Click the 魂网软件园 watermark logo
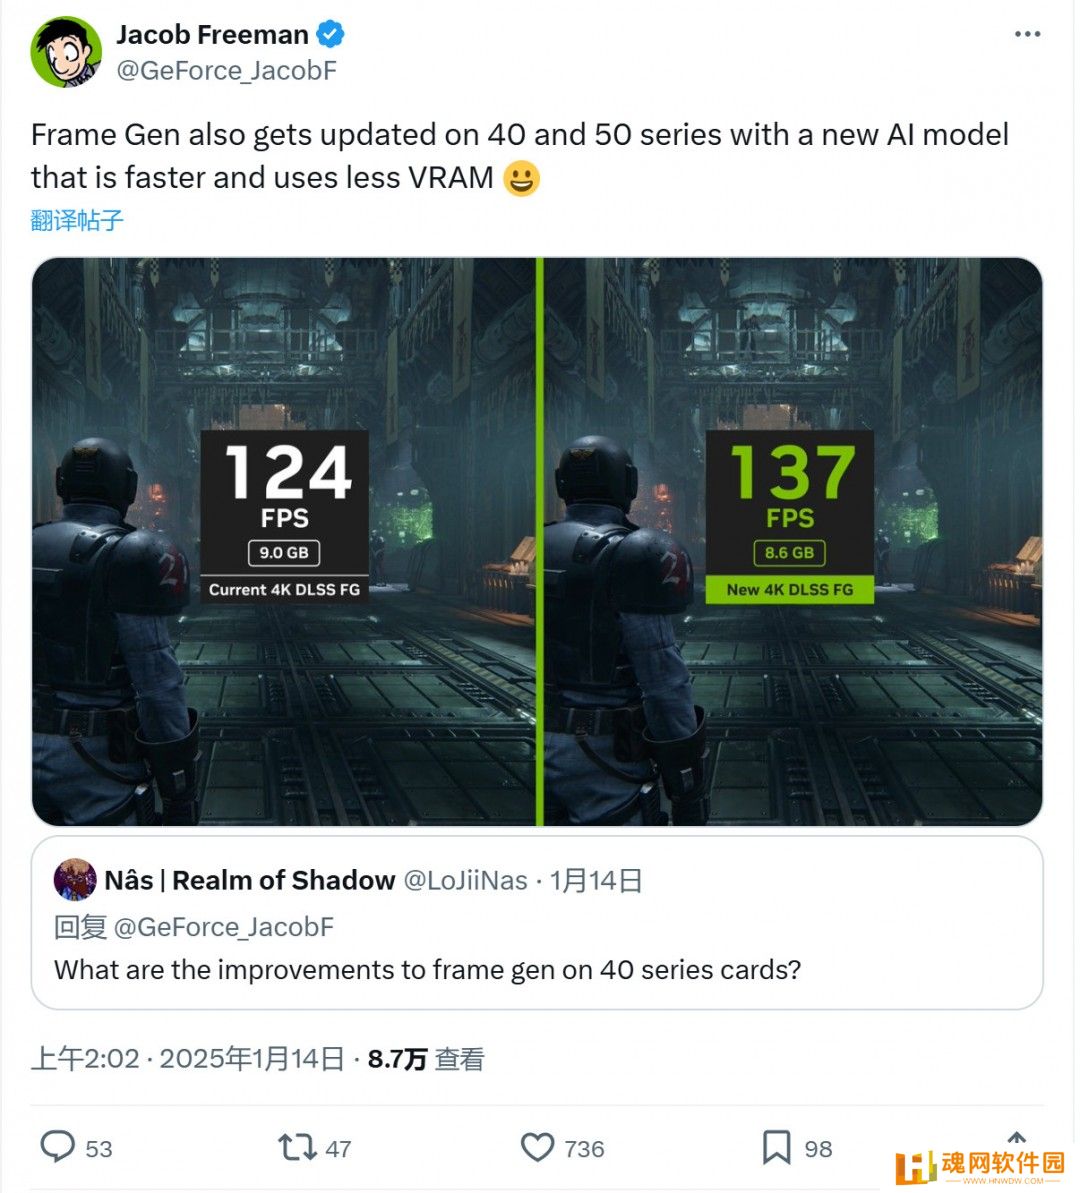Image resolution: width=1080 pixels, height=1193 pixels. (x=981, y=1166)
